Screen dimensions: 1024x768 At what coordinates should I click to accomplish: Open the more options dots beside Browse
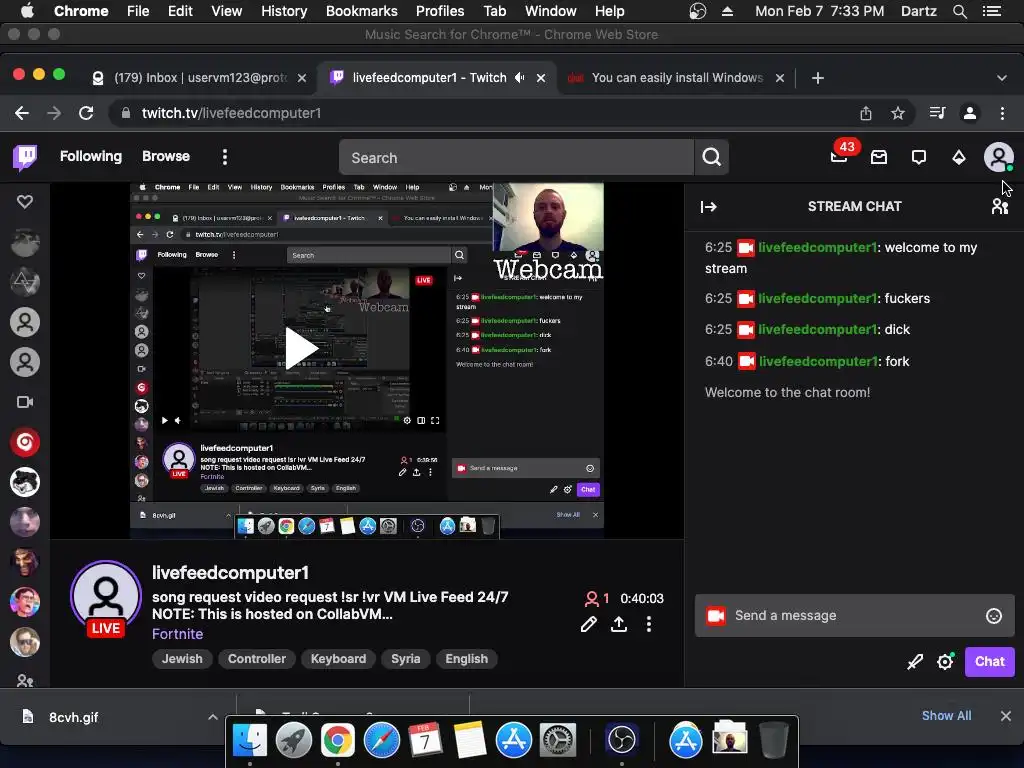(x=225, y=157)
